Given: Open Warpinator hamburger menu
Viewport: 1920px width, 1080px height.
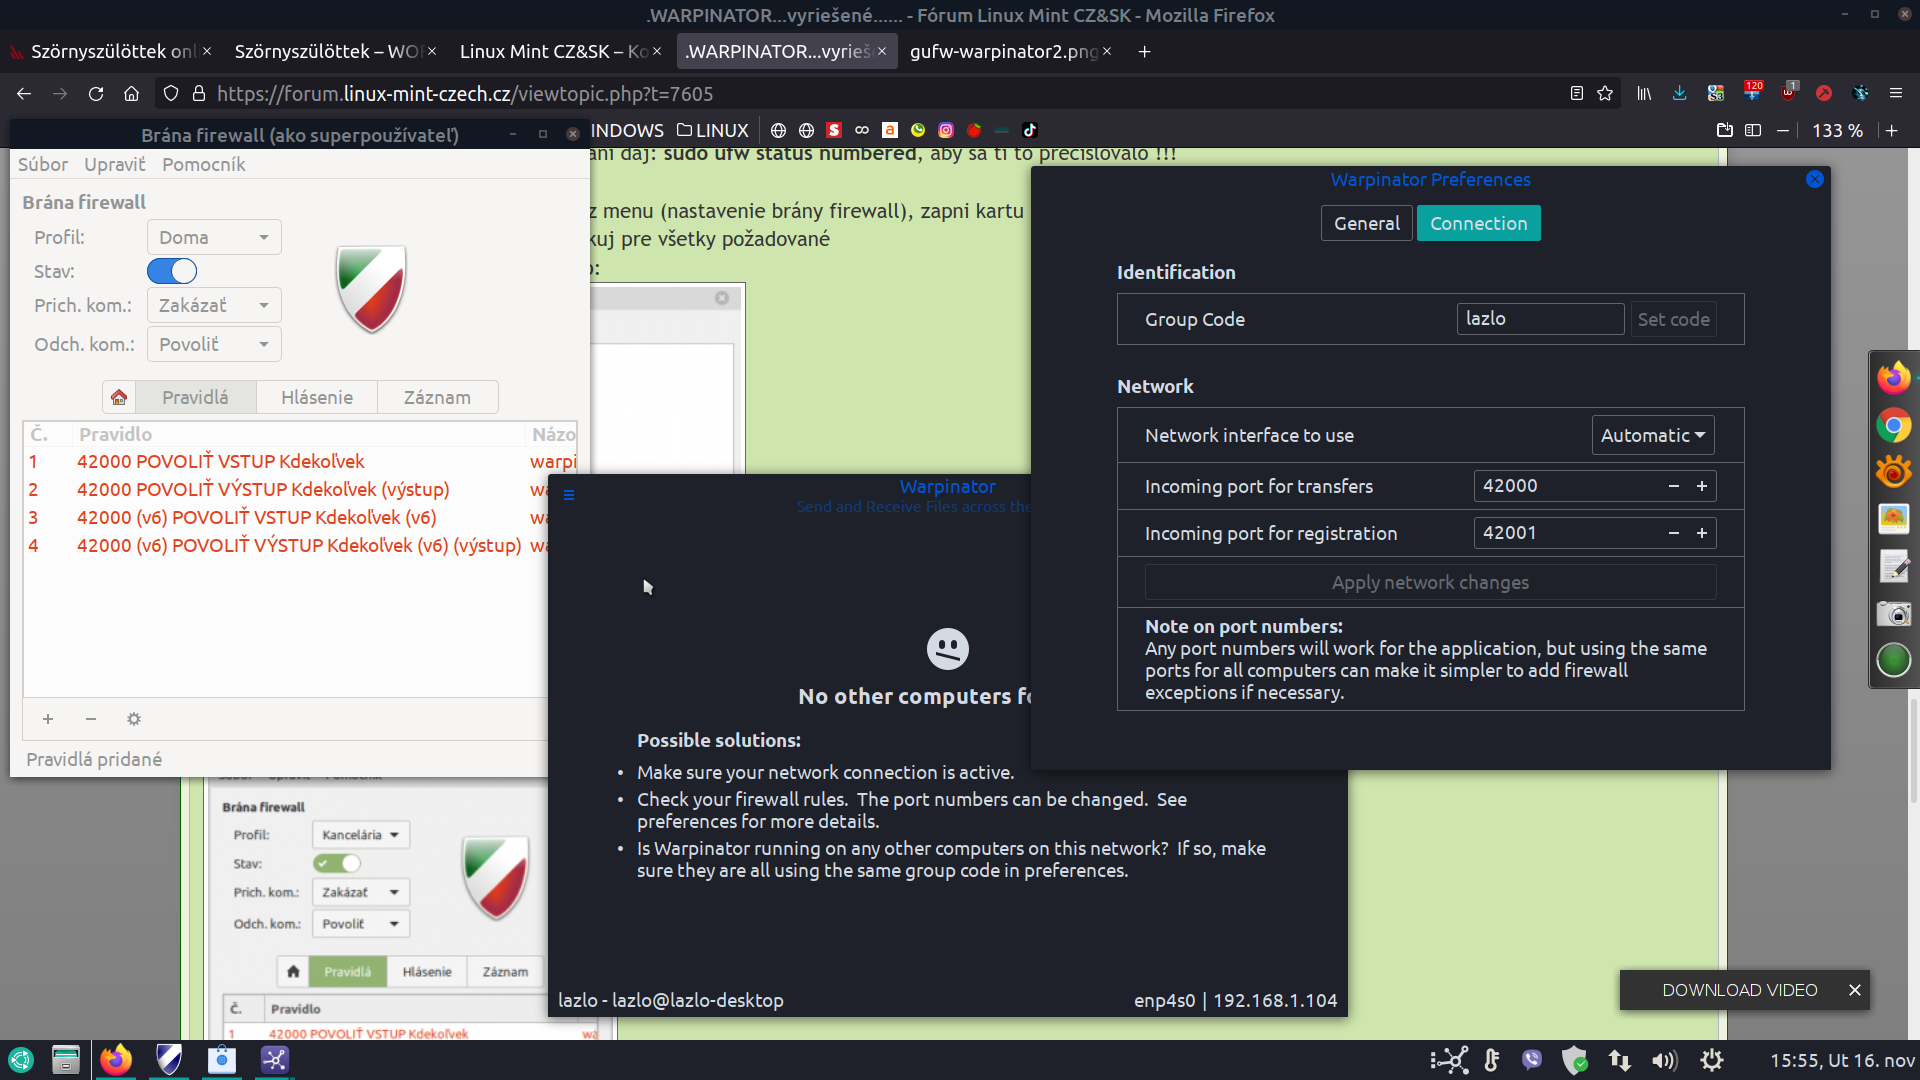Looking at the screenshot, I should (x=569, y=495).
